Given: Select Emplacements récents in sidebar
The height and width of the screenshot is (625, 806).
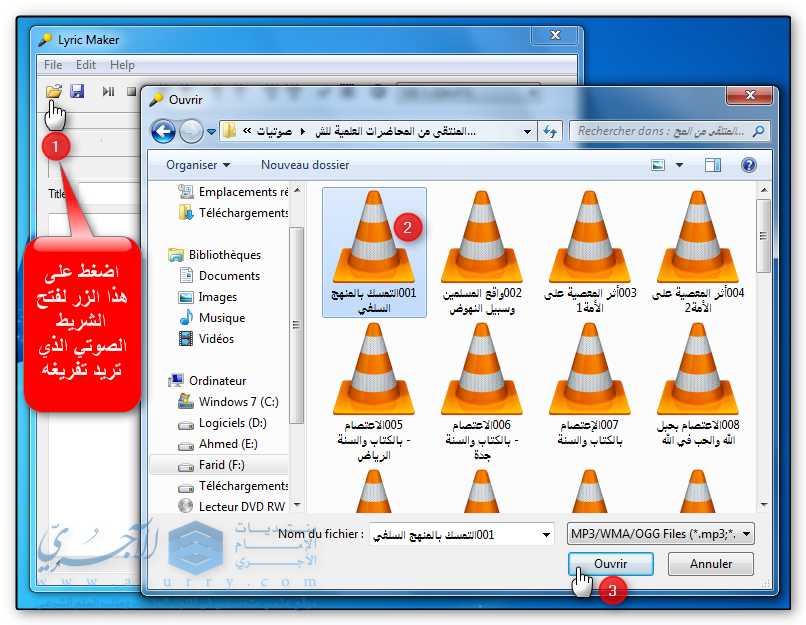Looking at the screenshot, I should point(233,192).
